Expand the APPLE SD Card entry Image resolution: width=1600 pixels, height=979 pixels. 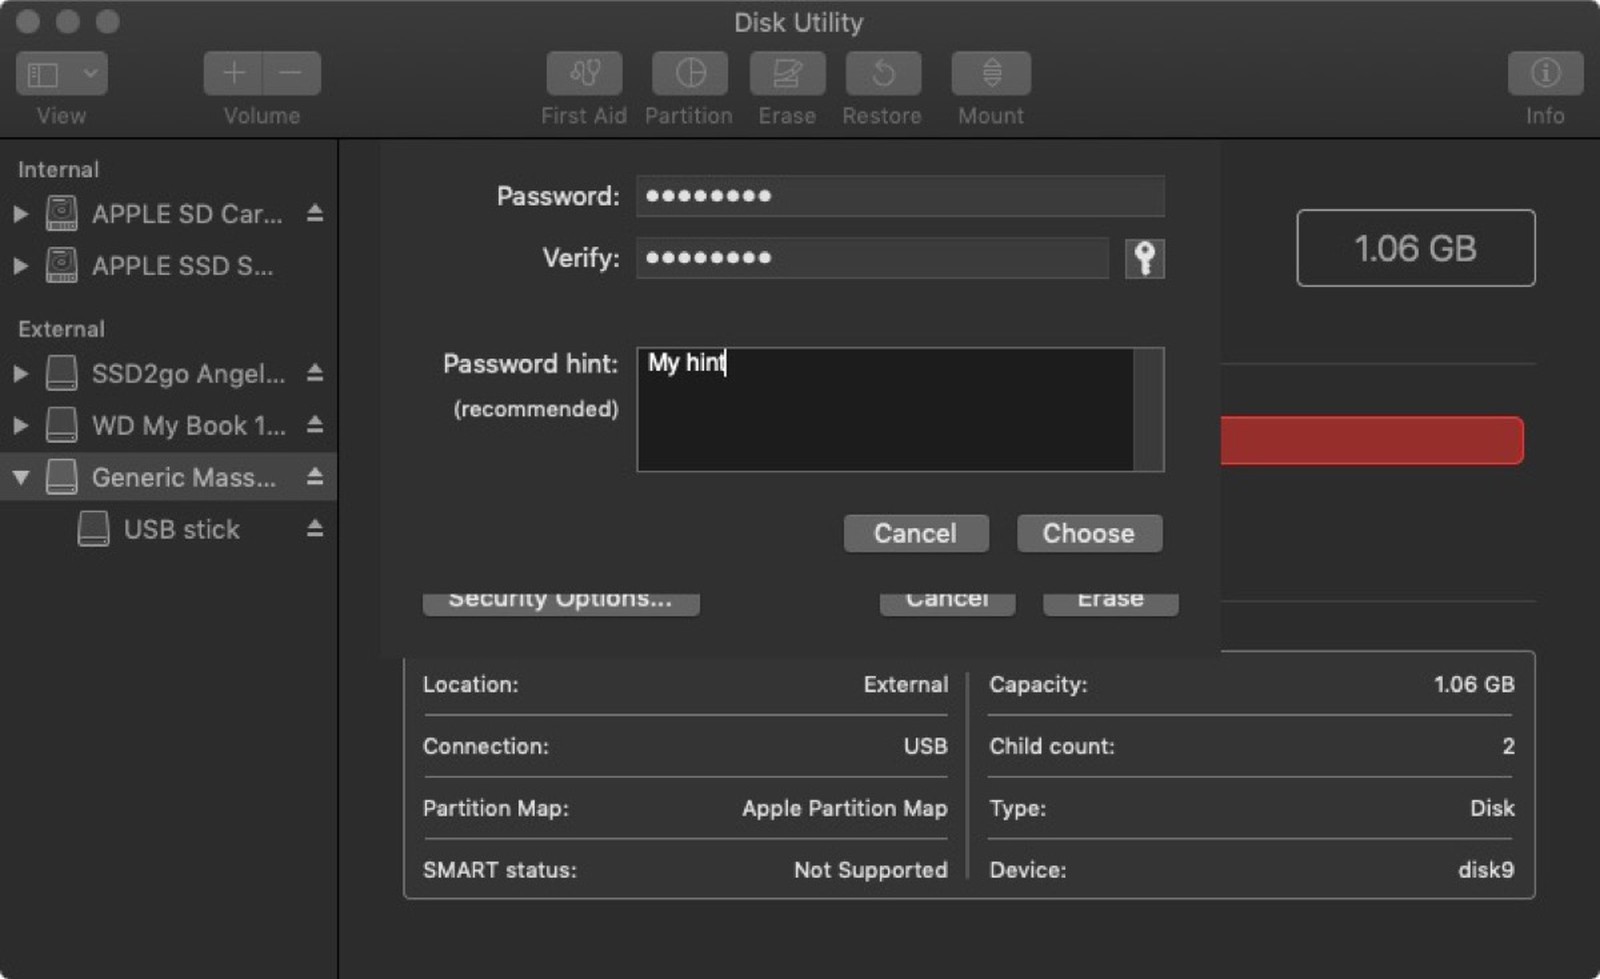pyautogui.click(x=18, y=213)
